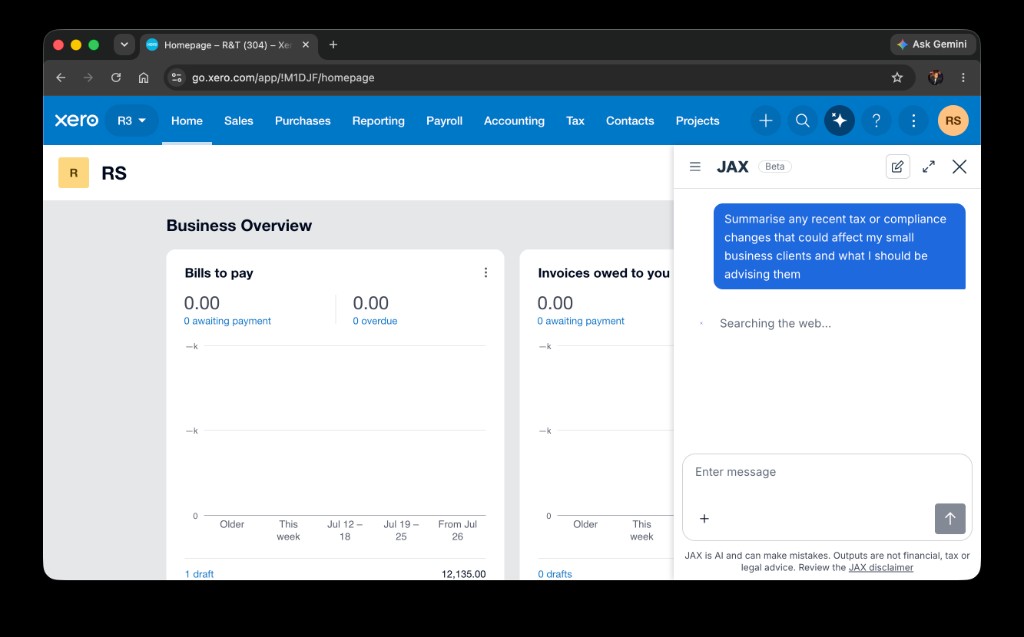Open the Tax menu

click(x=575, y=121)
